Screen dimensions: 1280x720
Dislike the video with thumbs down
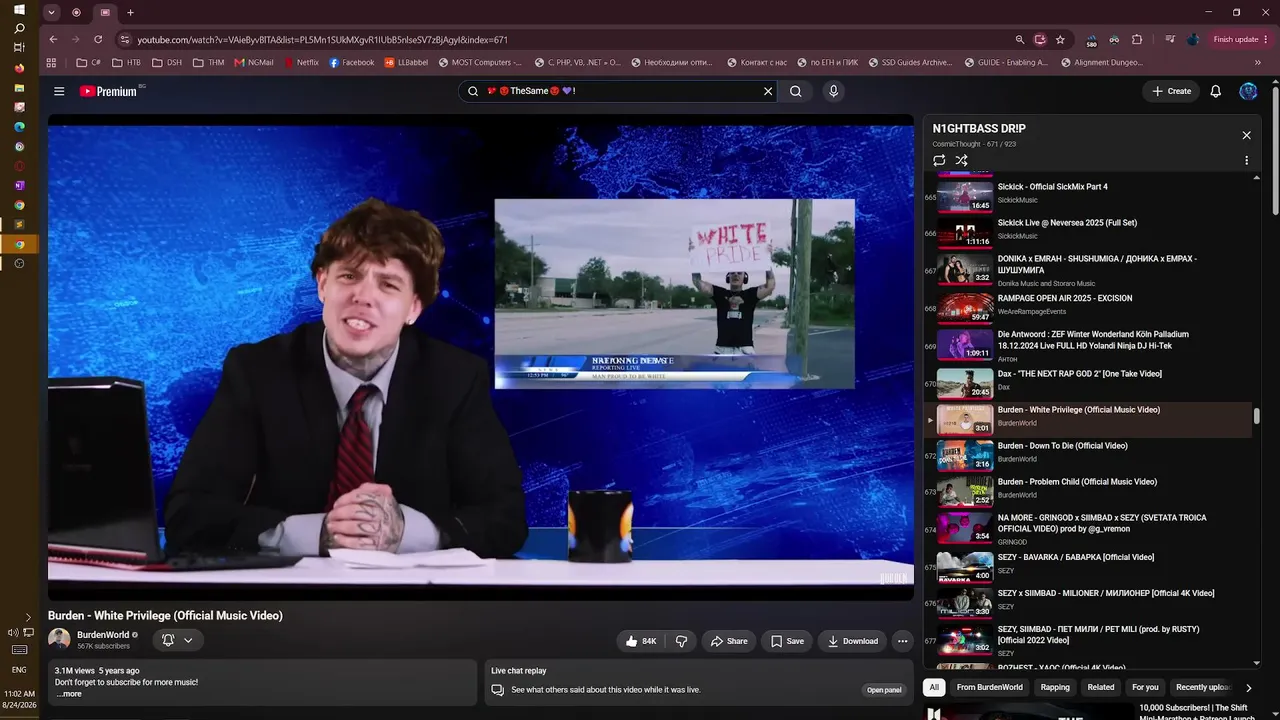pyautogui.click(x=682, y=641)
